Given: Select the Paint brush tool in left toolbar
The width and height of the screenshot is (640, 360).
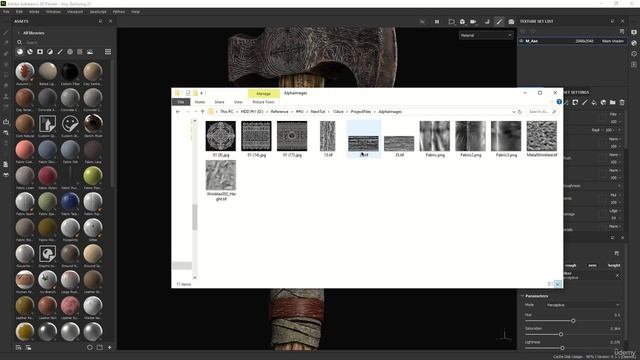Looking at the screenshot, I should [x=6, y=32].
